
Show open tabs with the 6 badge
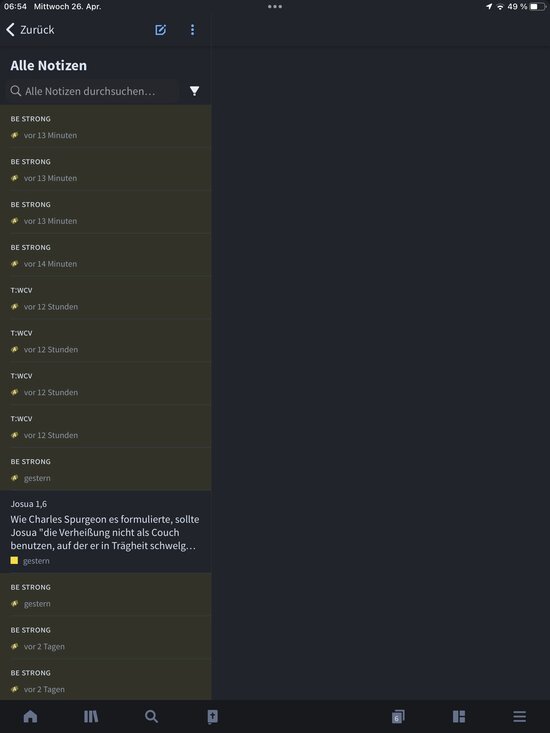click(x=398, y=716)
